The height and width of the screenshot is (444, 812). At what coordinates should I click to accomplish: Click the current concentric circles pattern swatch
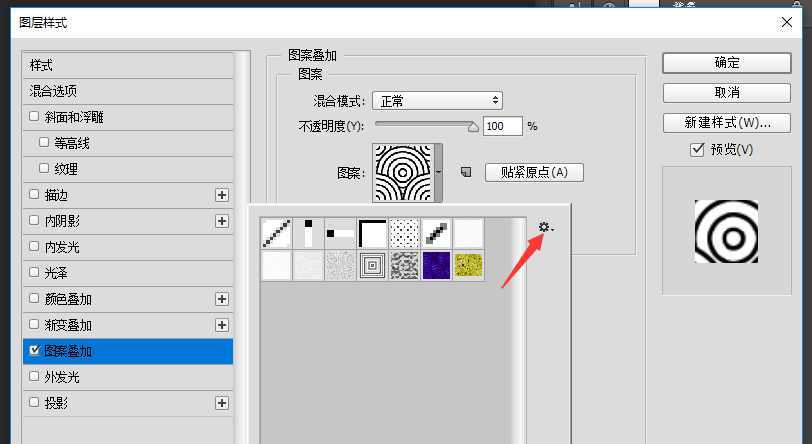403,173
